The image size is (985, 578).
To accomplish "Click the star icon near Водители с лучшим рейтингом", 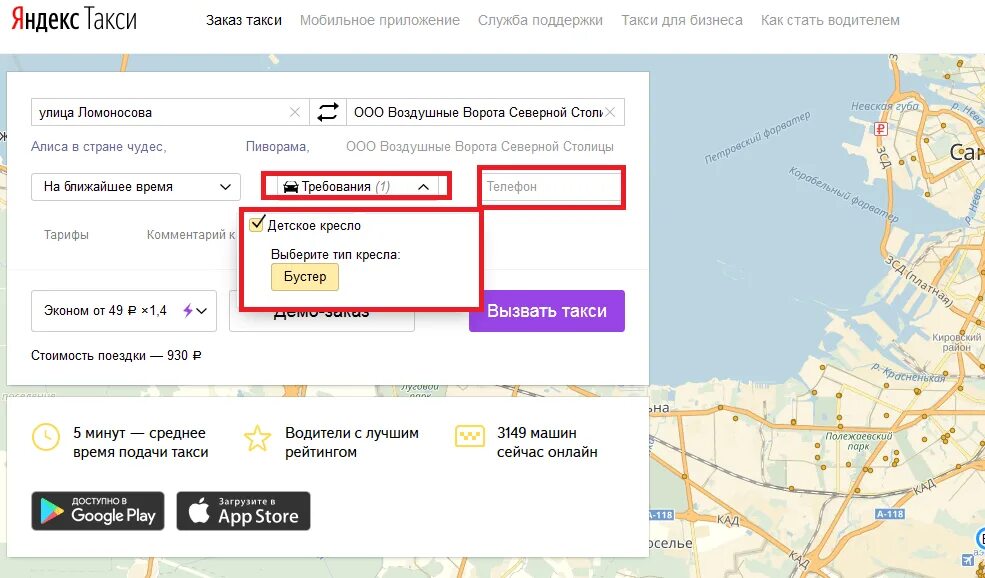I will (x=258, y=438).
